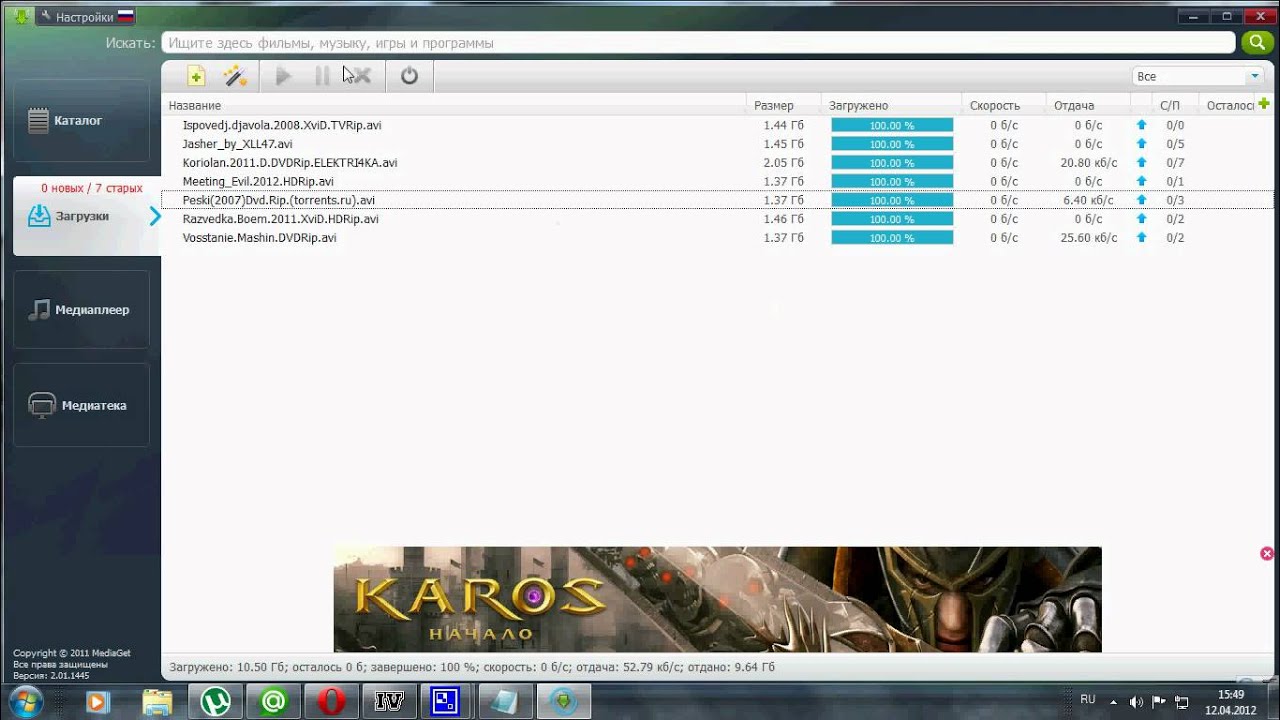Click the RU language indicator in tray
The width and height of the screenshot is (1280, 720).
pyautogui.click(x=1088, y=699)
